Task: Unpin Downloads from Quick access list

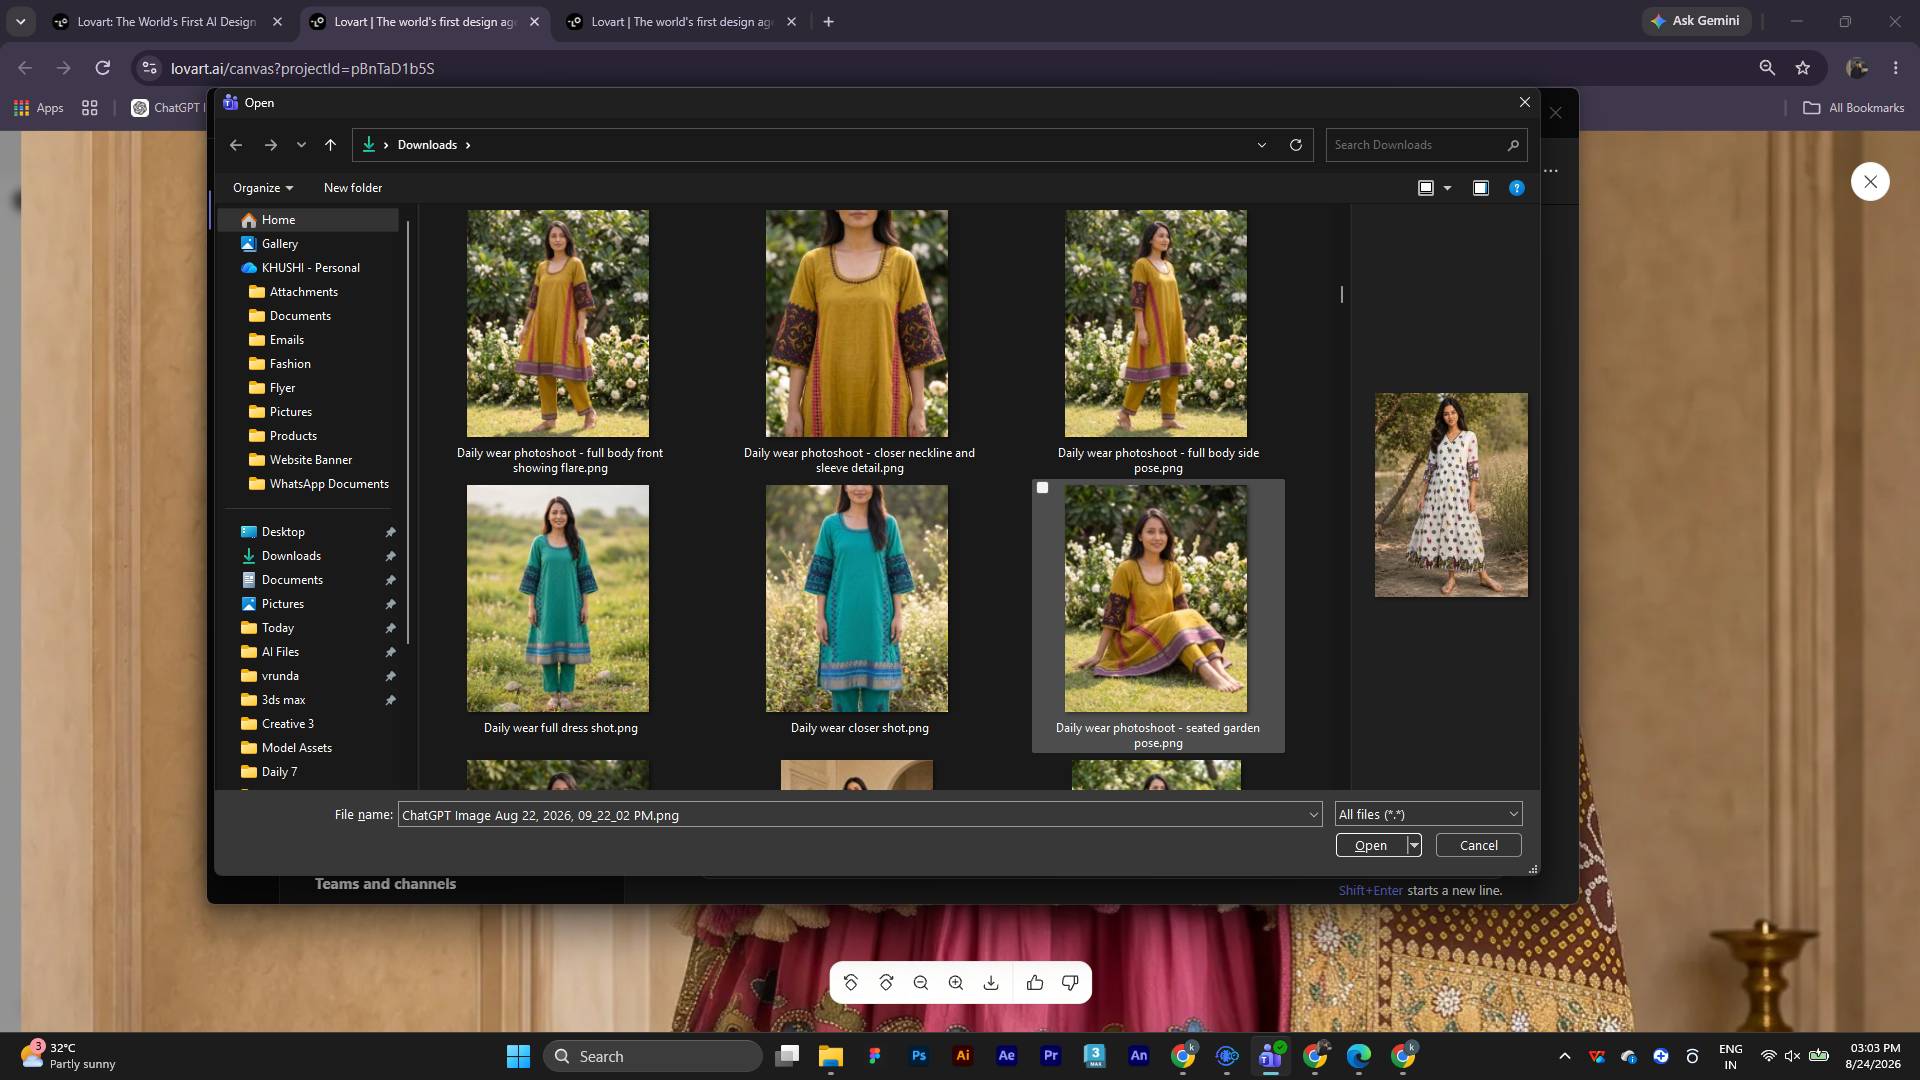Action: tap(390, 556)
